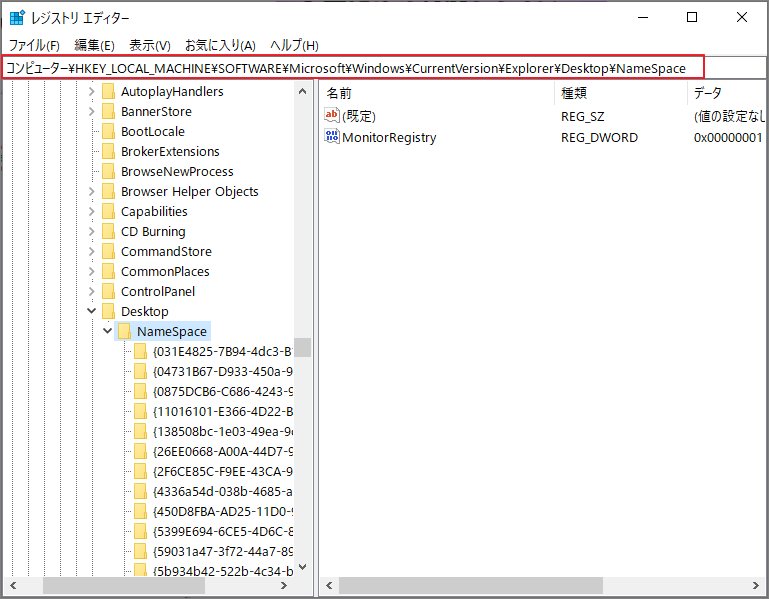Sort values by 種類 column header

(x=621, y=93)
